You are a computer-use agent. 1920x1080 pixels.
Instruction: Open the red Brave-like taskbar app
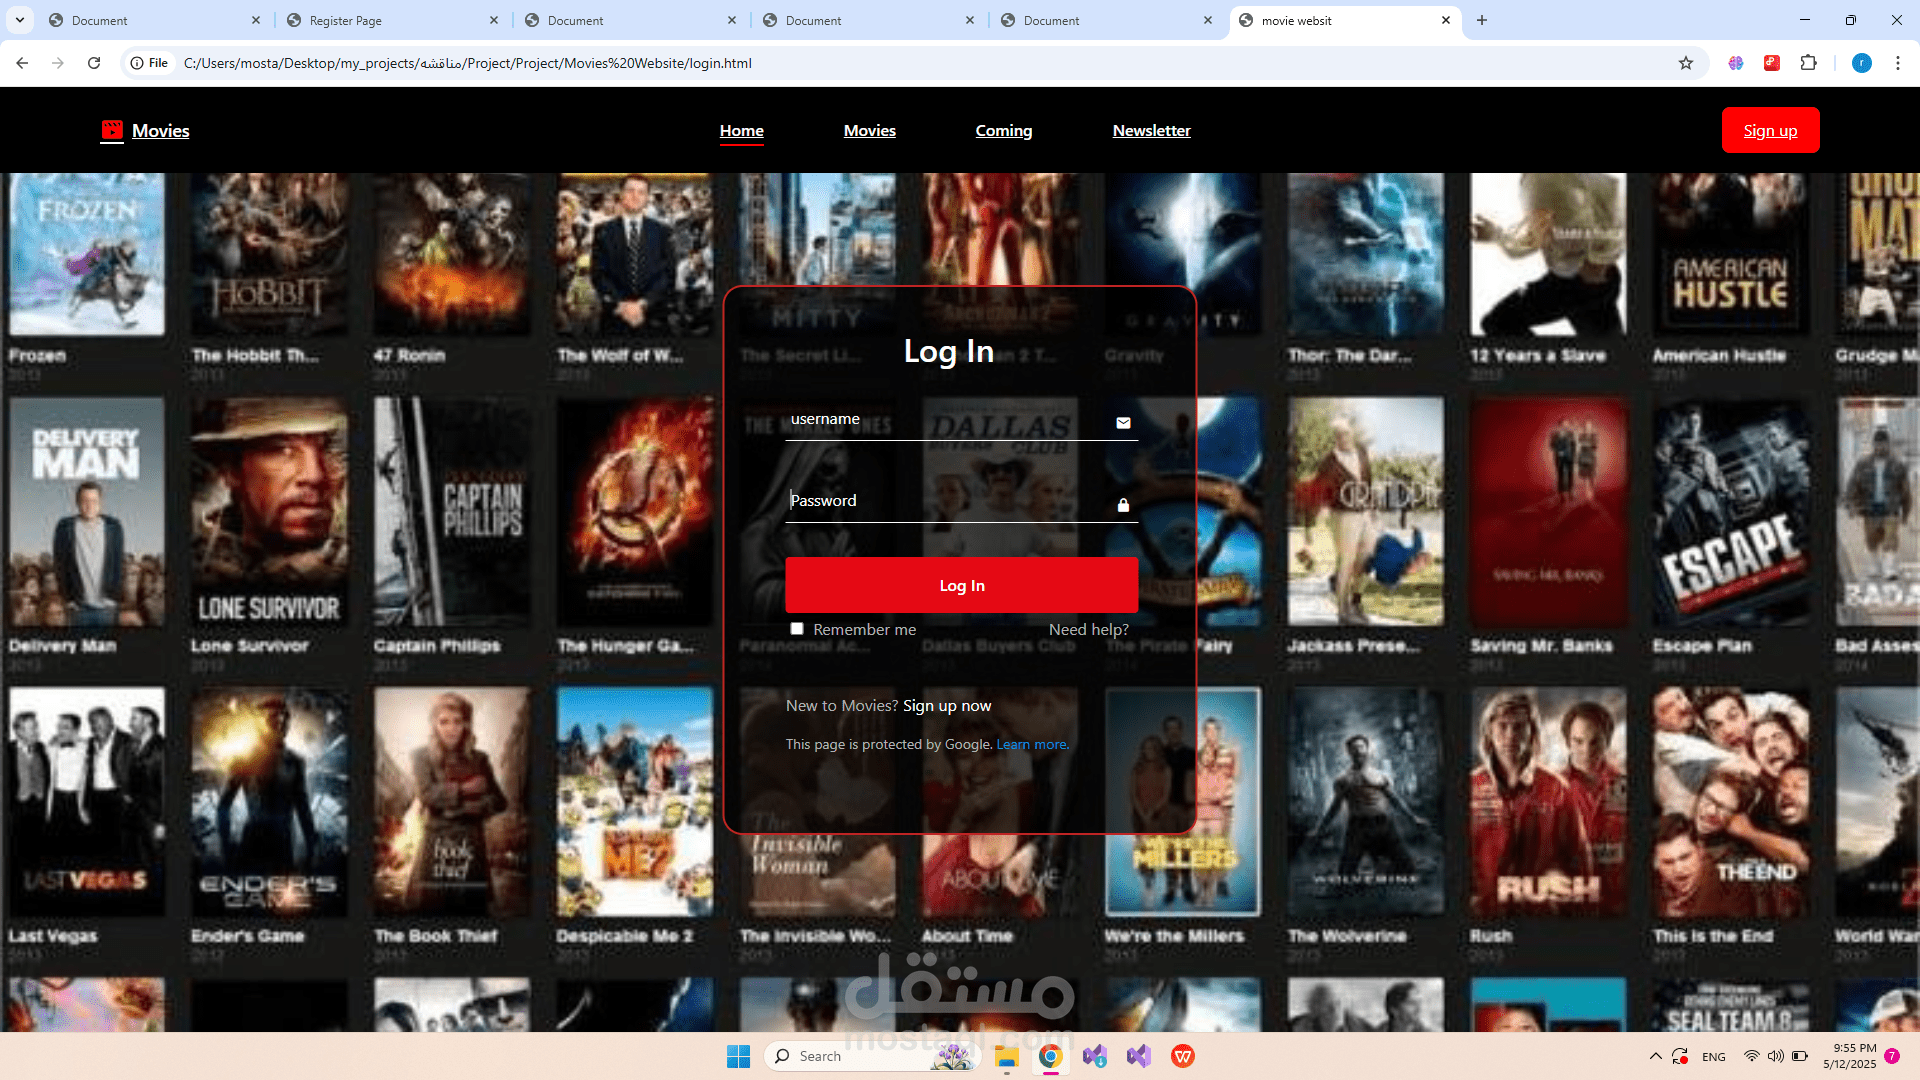coord(1182,1056)
